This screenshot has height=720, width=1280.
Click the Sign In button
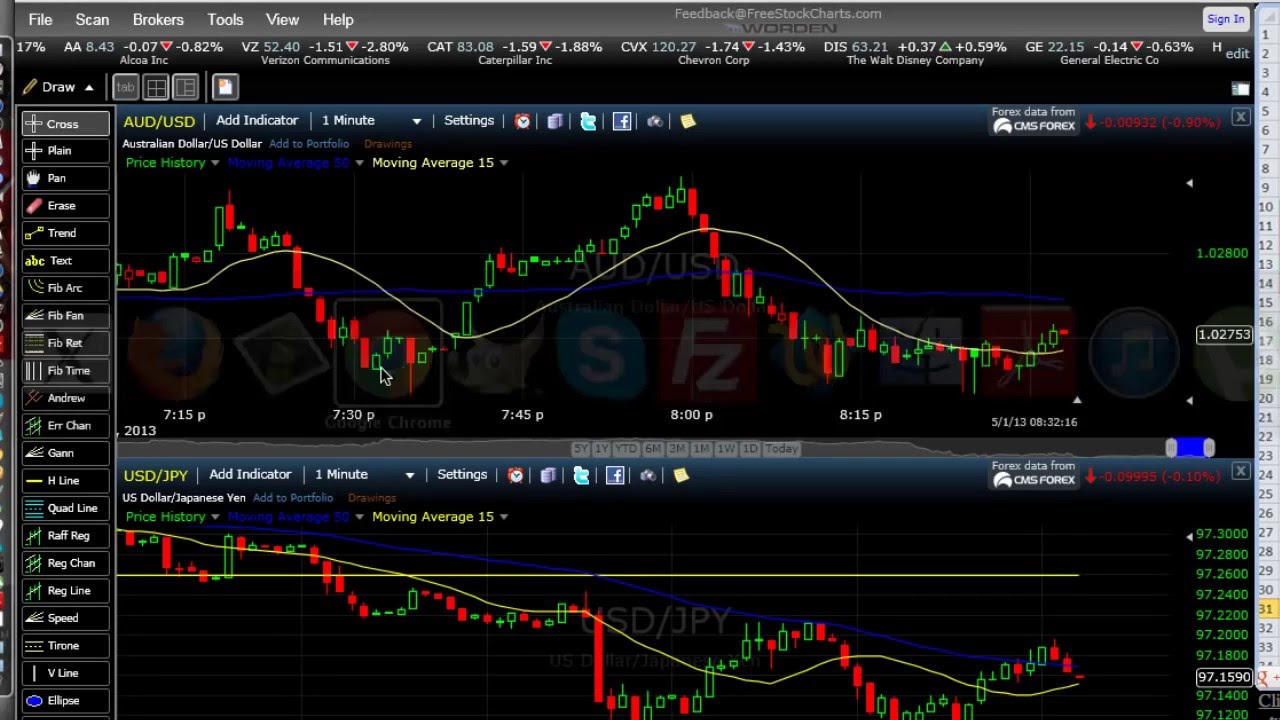(1225, 19)
